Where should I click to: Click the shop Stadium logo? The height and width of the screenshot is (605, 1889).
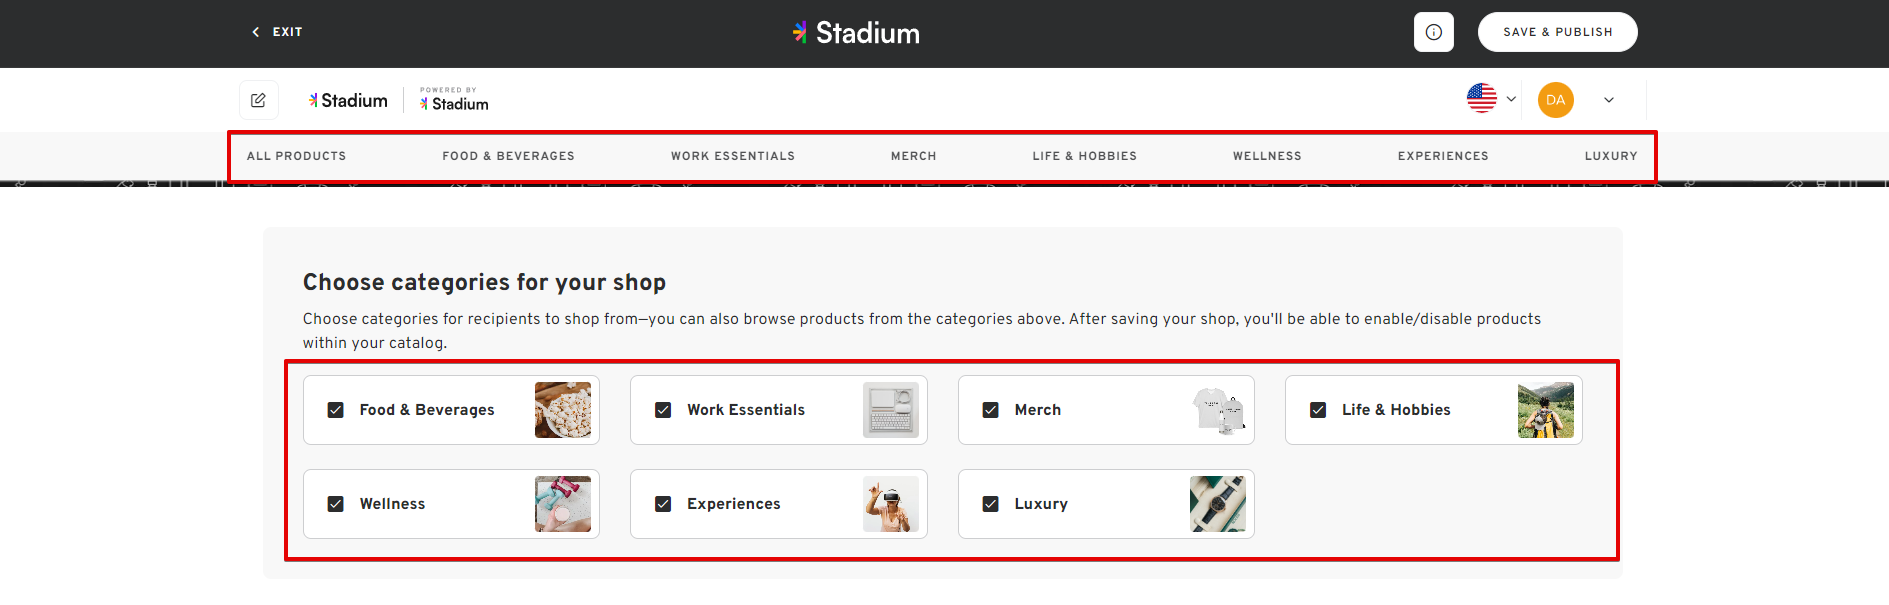click(348, 100)
